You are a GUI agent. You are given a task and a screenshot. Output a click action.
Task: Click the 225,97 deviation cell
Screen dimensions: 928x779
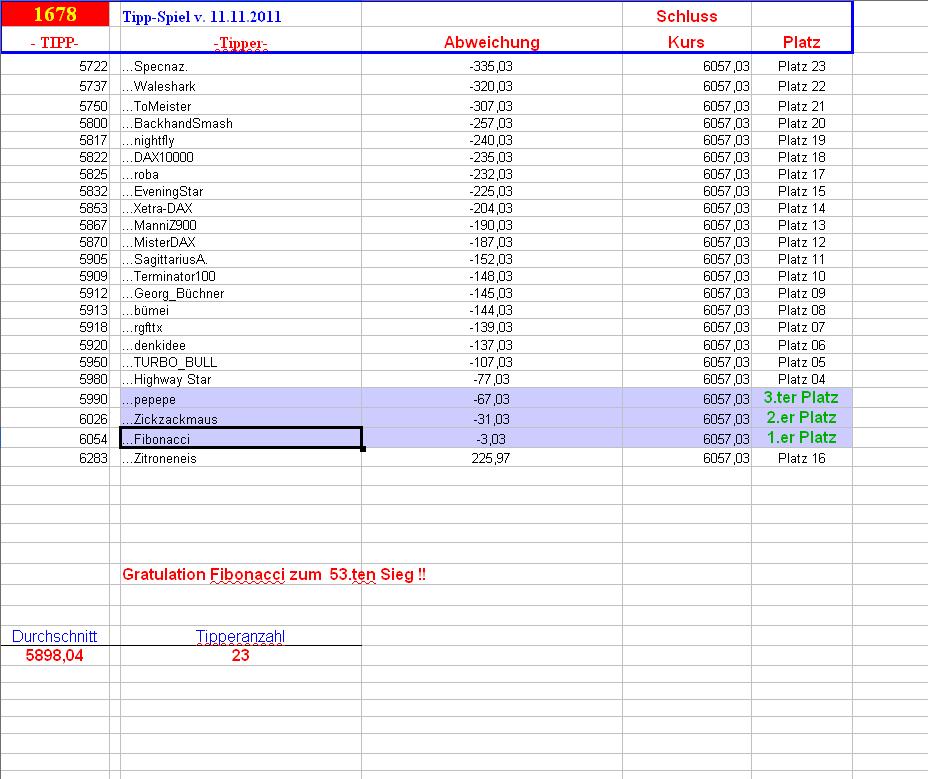coord(491,458)
